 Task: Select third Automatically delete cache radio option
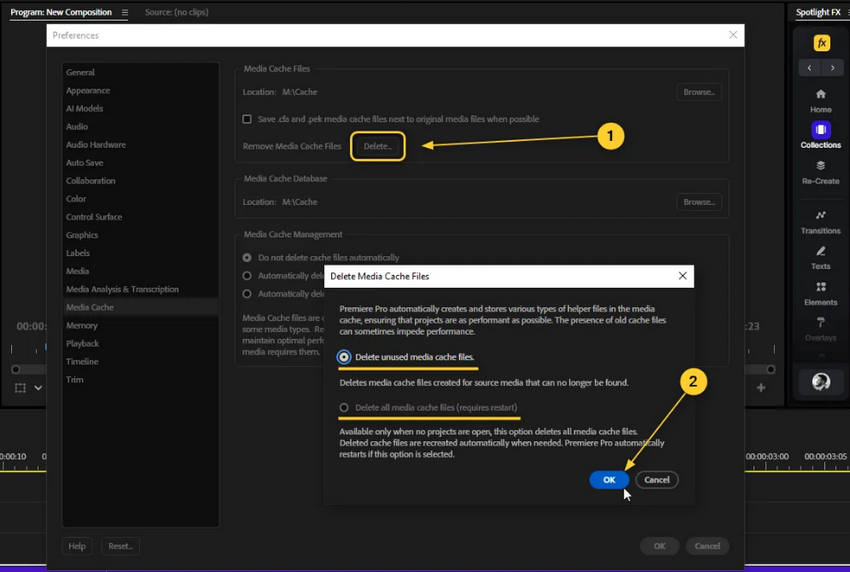pos(247,293)
